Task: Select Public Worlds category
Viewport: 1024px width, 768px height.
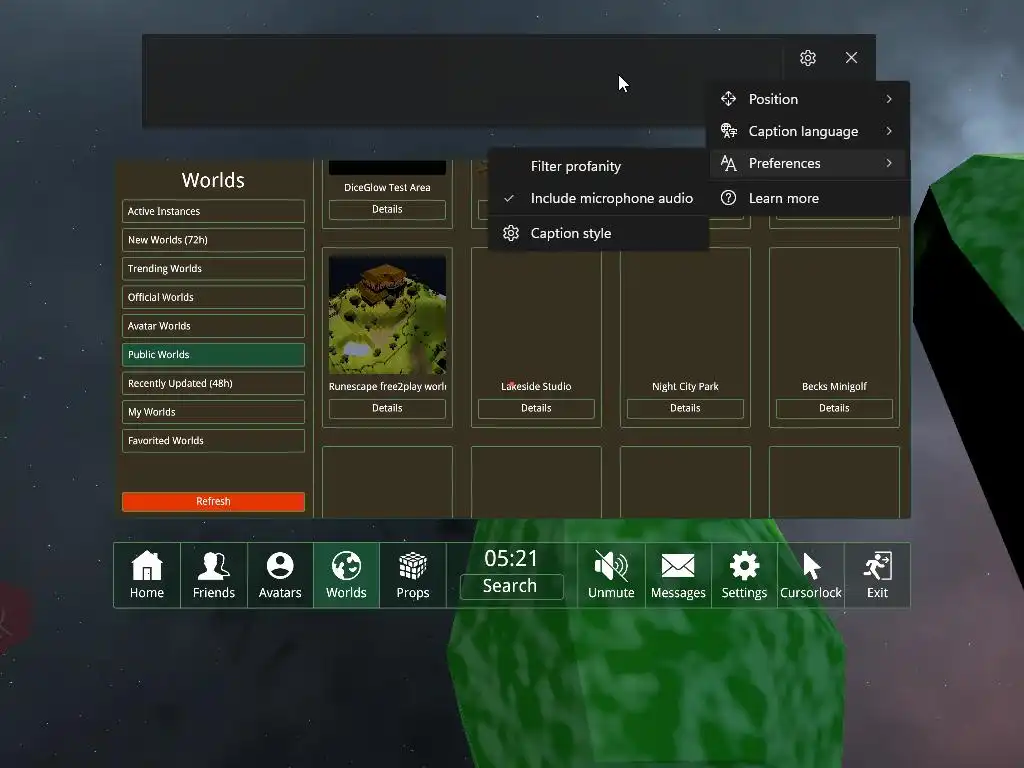Action: (x=213, y=355)
